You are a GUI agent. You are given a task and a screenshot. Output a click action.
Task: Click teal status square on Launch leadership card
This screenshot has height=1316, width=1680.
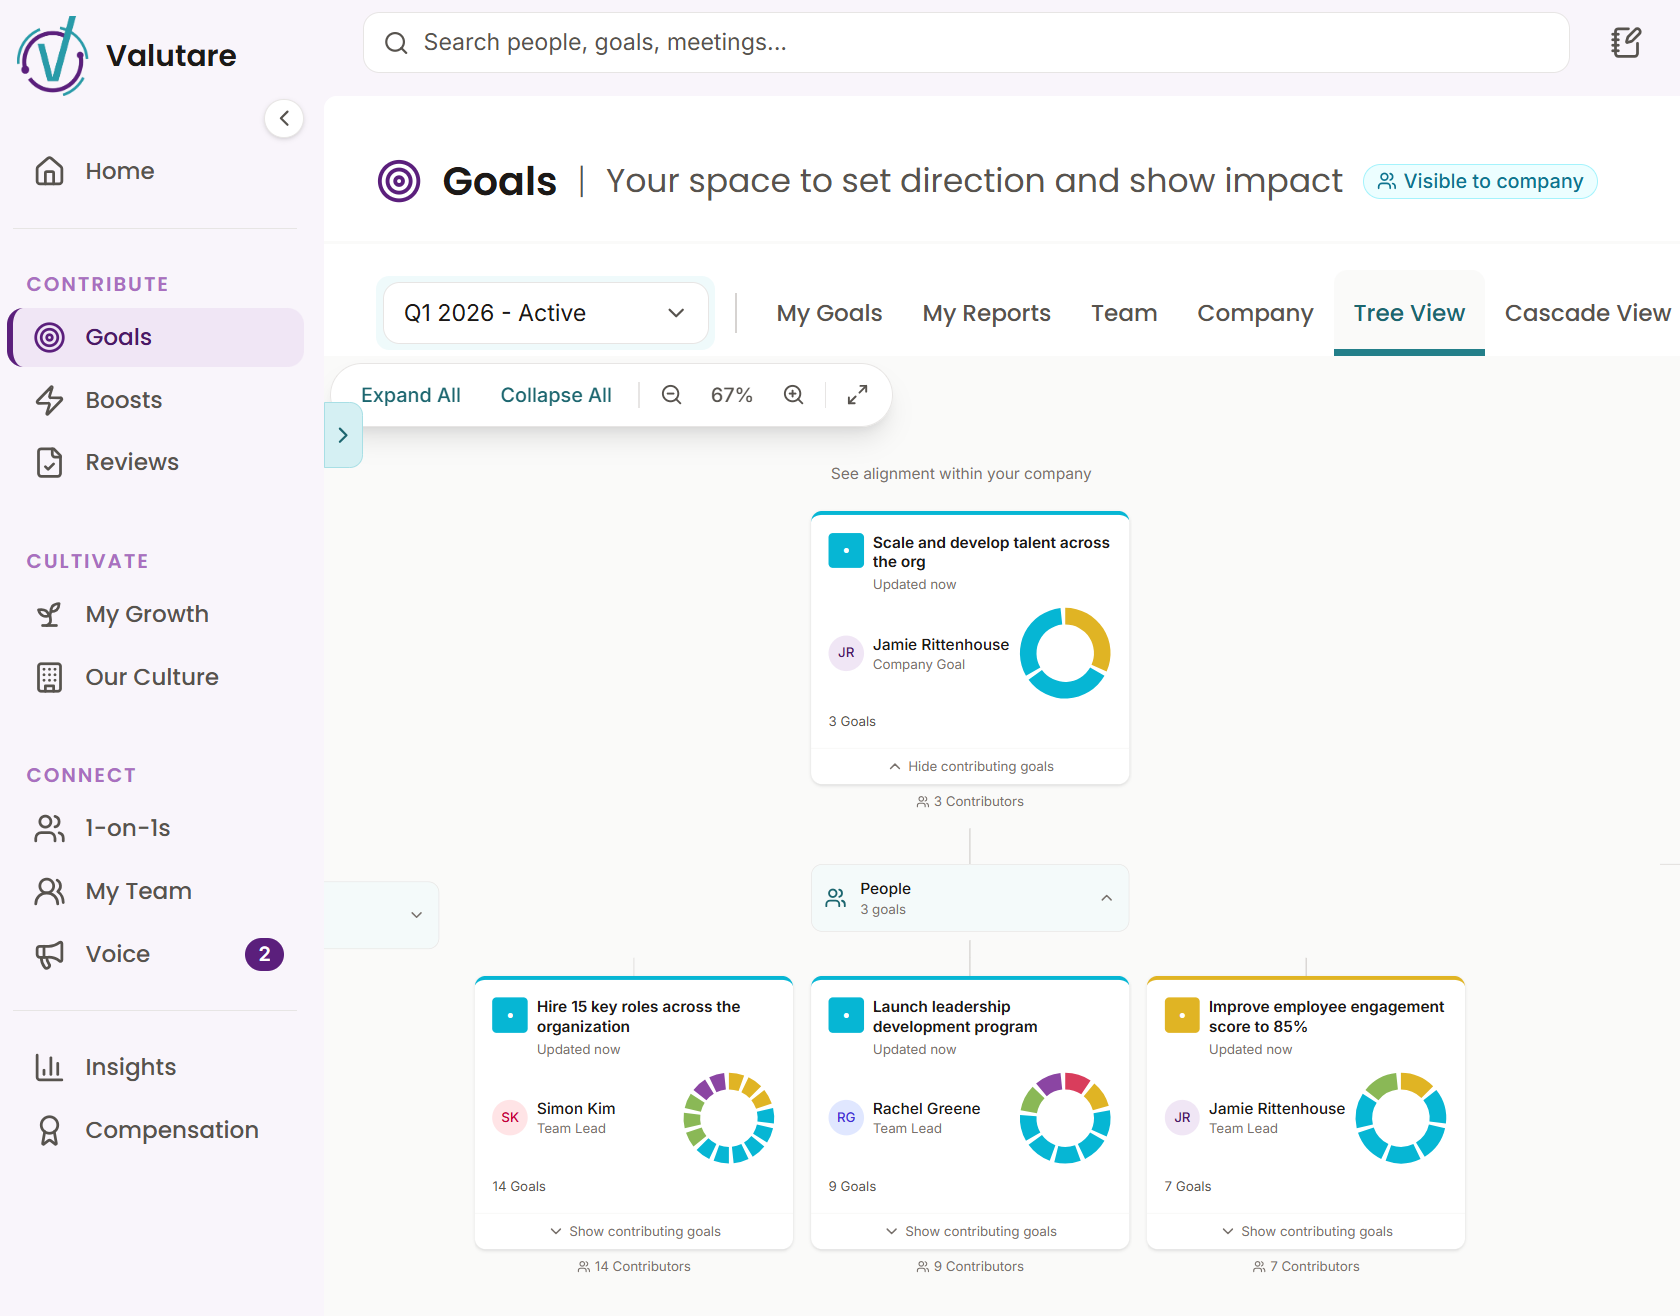coord(846,1015)
